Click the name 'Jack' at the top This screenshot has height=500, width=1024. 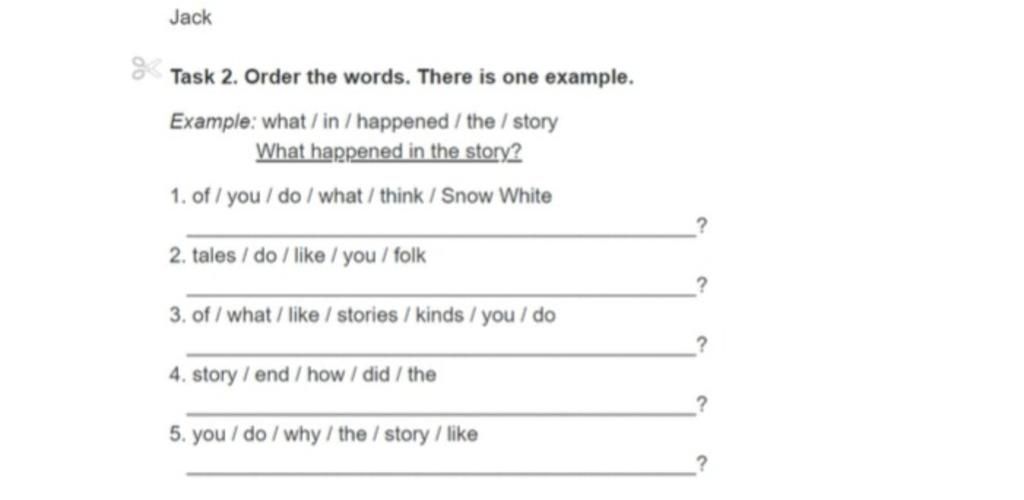(x=190, y=18)
